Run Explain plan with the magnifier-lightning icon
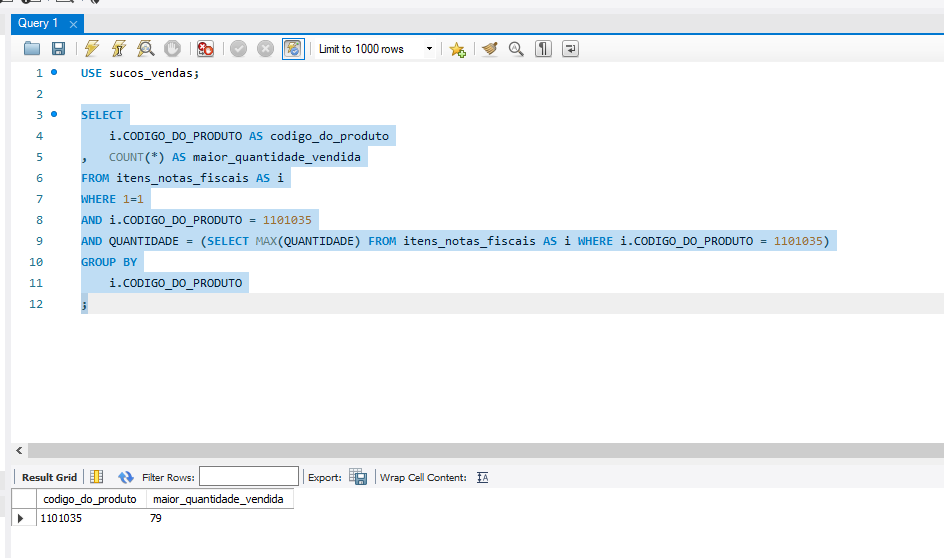The width and height of the screenshot is (944, 558). pos(146,49)
